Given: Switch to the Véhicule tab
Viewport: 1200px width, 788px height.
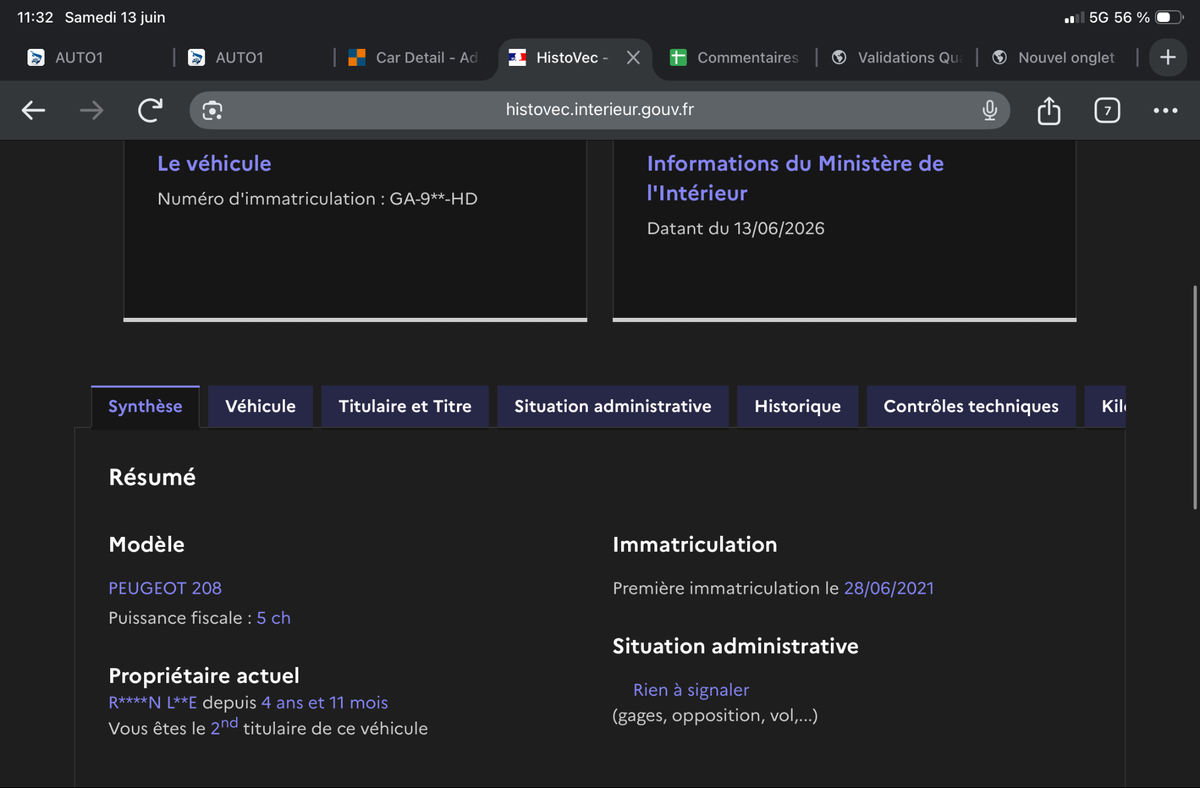Looking at the screenshot, I should (260, 406).
